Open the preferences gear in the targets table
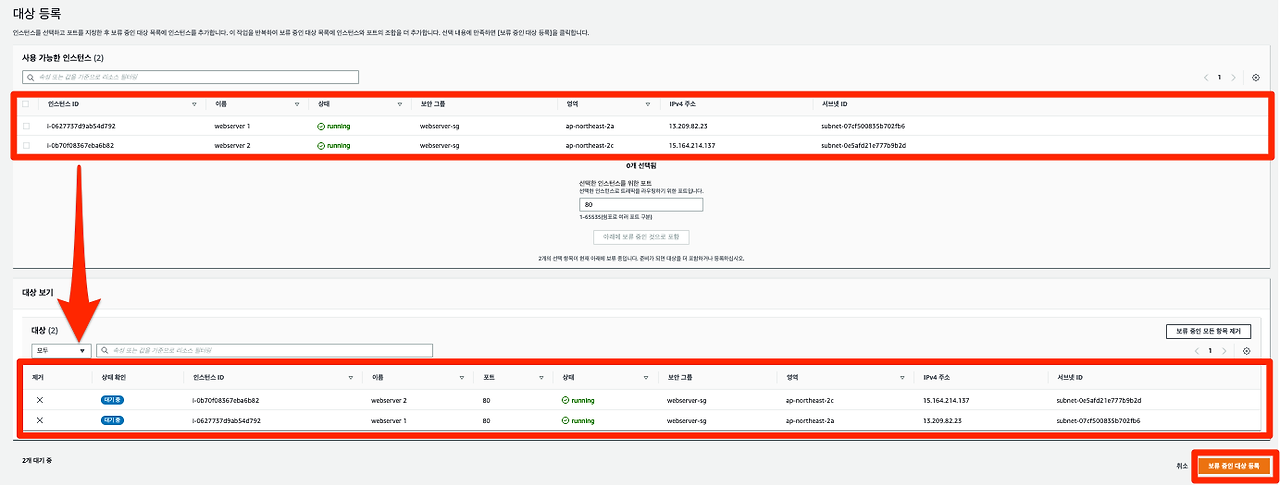This screenshot has height=485, width=1280. coord(1246,351)
